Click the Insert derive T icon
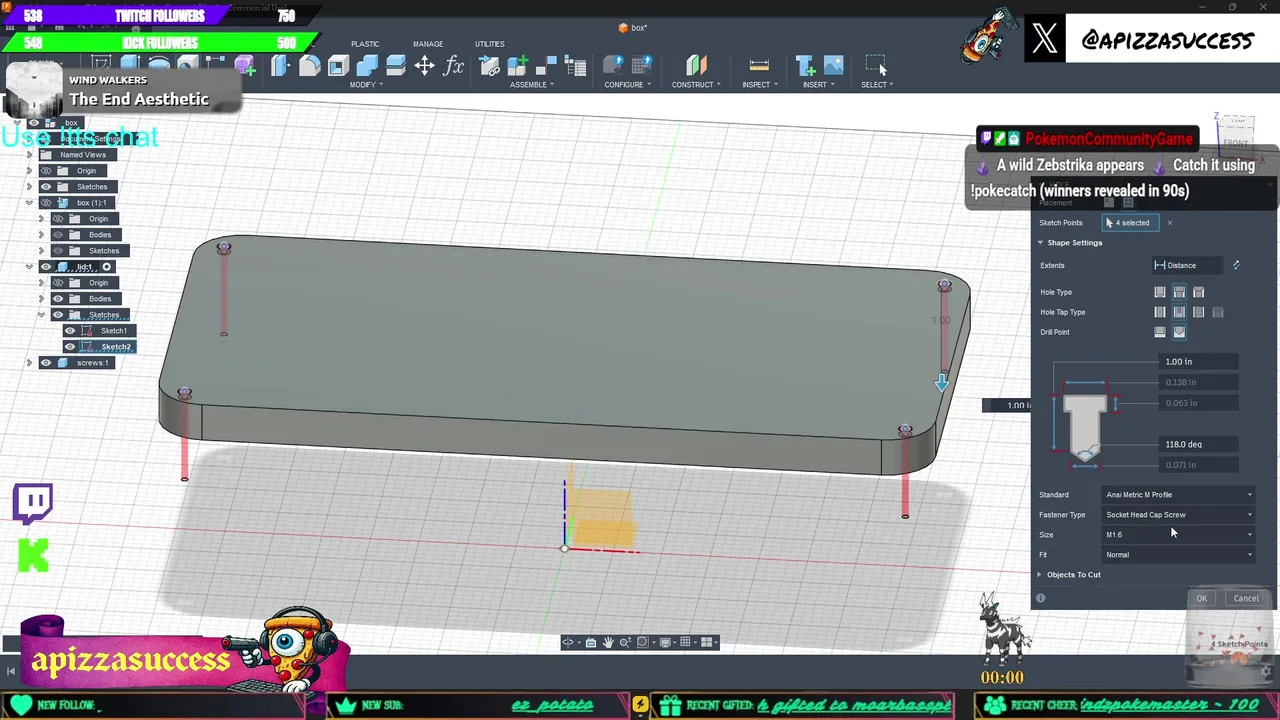This screenshot has width=1280, height=720. pyautogui.click(x=805, y=66)
